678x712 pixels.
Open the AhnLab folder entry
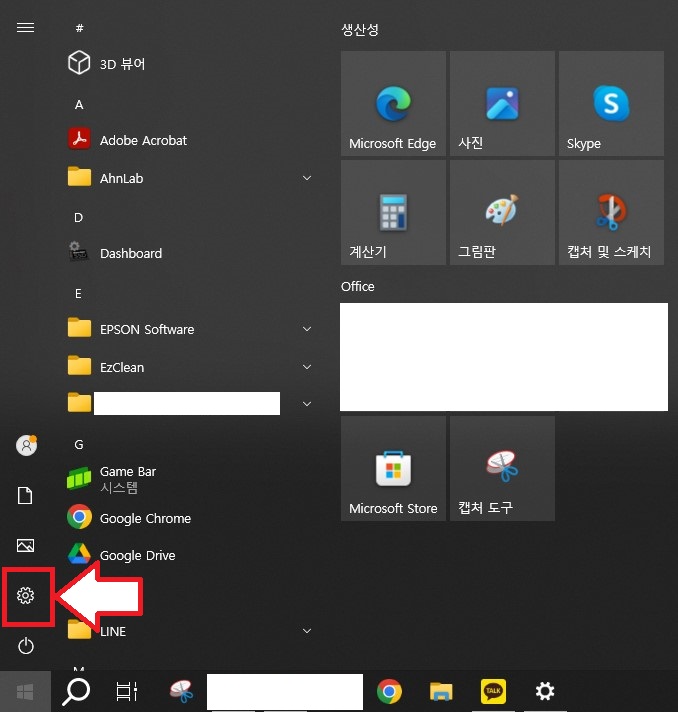pos(190,178)
